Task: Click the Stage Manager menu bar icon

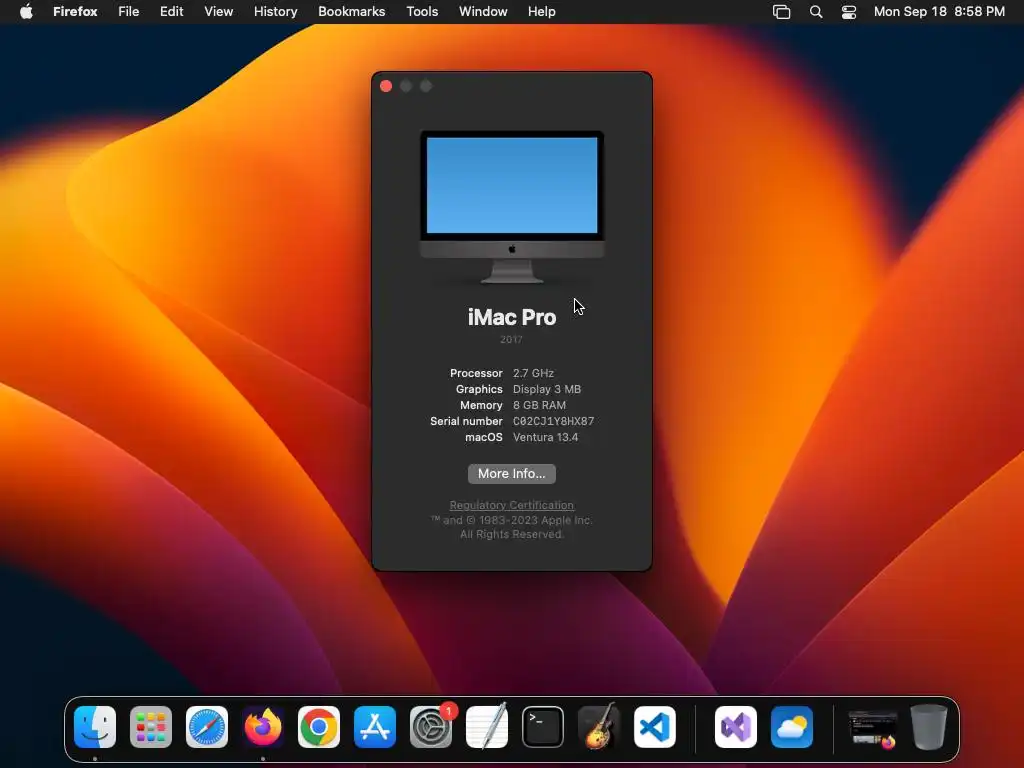Action: pos(781,12)
